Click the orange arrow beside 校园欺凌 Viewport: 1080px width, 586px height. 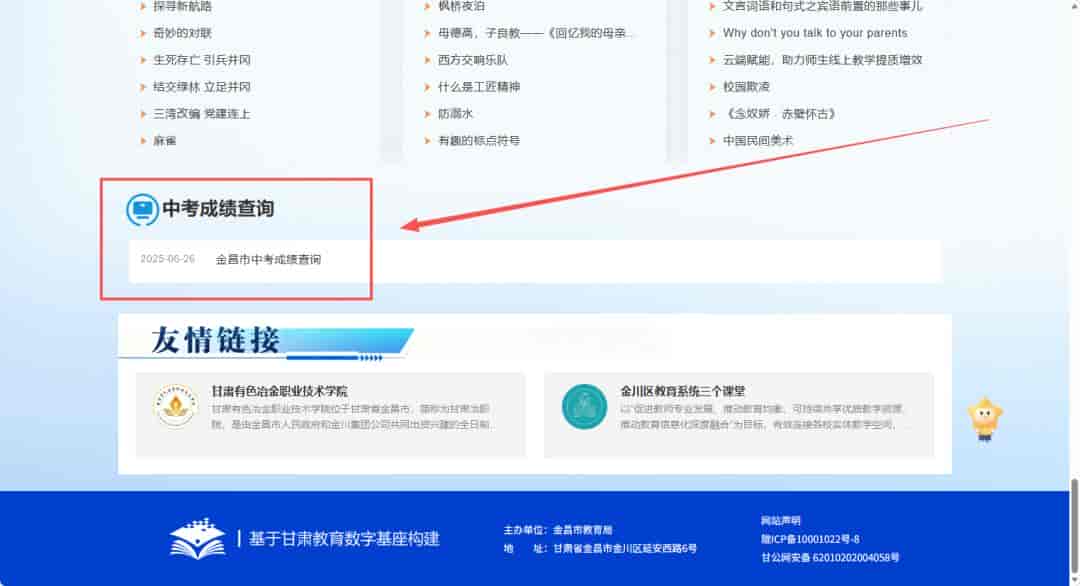pos(712,87)
